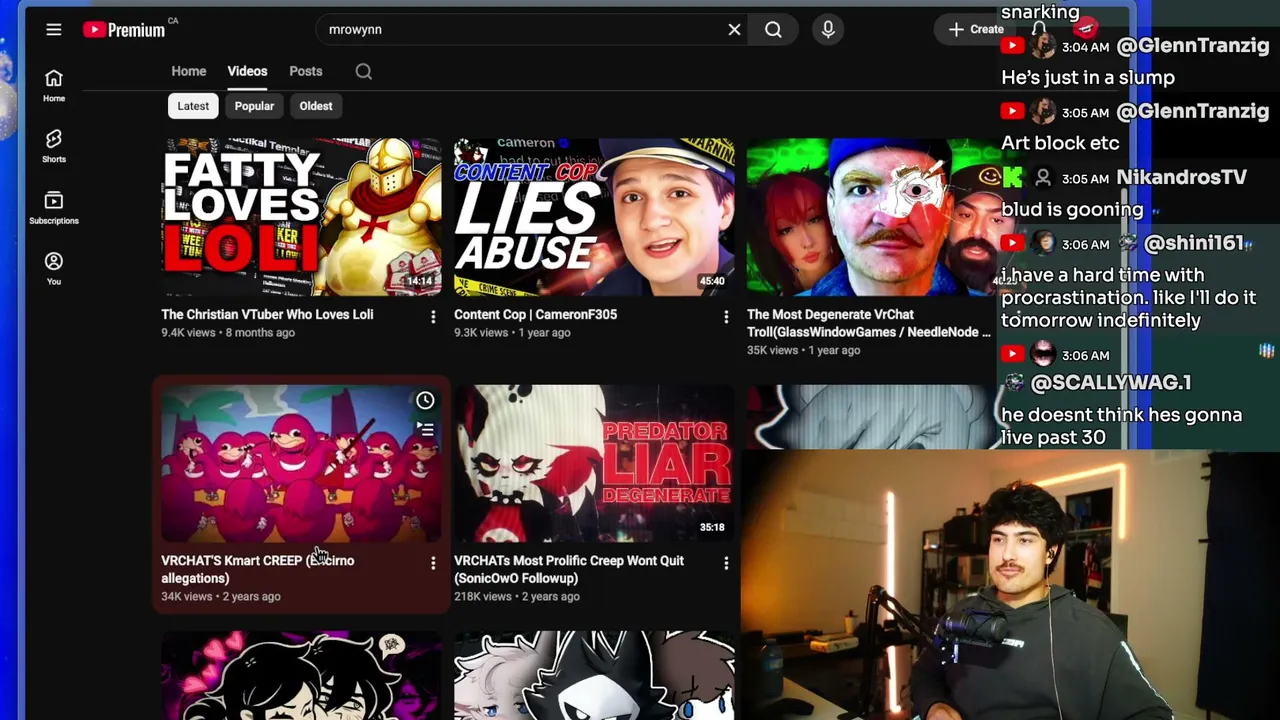The width and height of the screenshot is (1280, 720).
Task: Open more options for The Christian VTuber video
Action: point(433,317)
